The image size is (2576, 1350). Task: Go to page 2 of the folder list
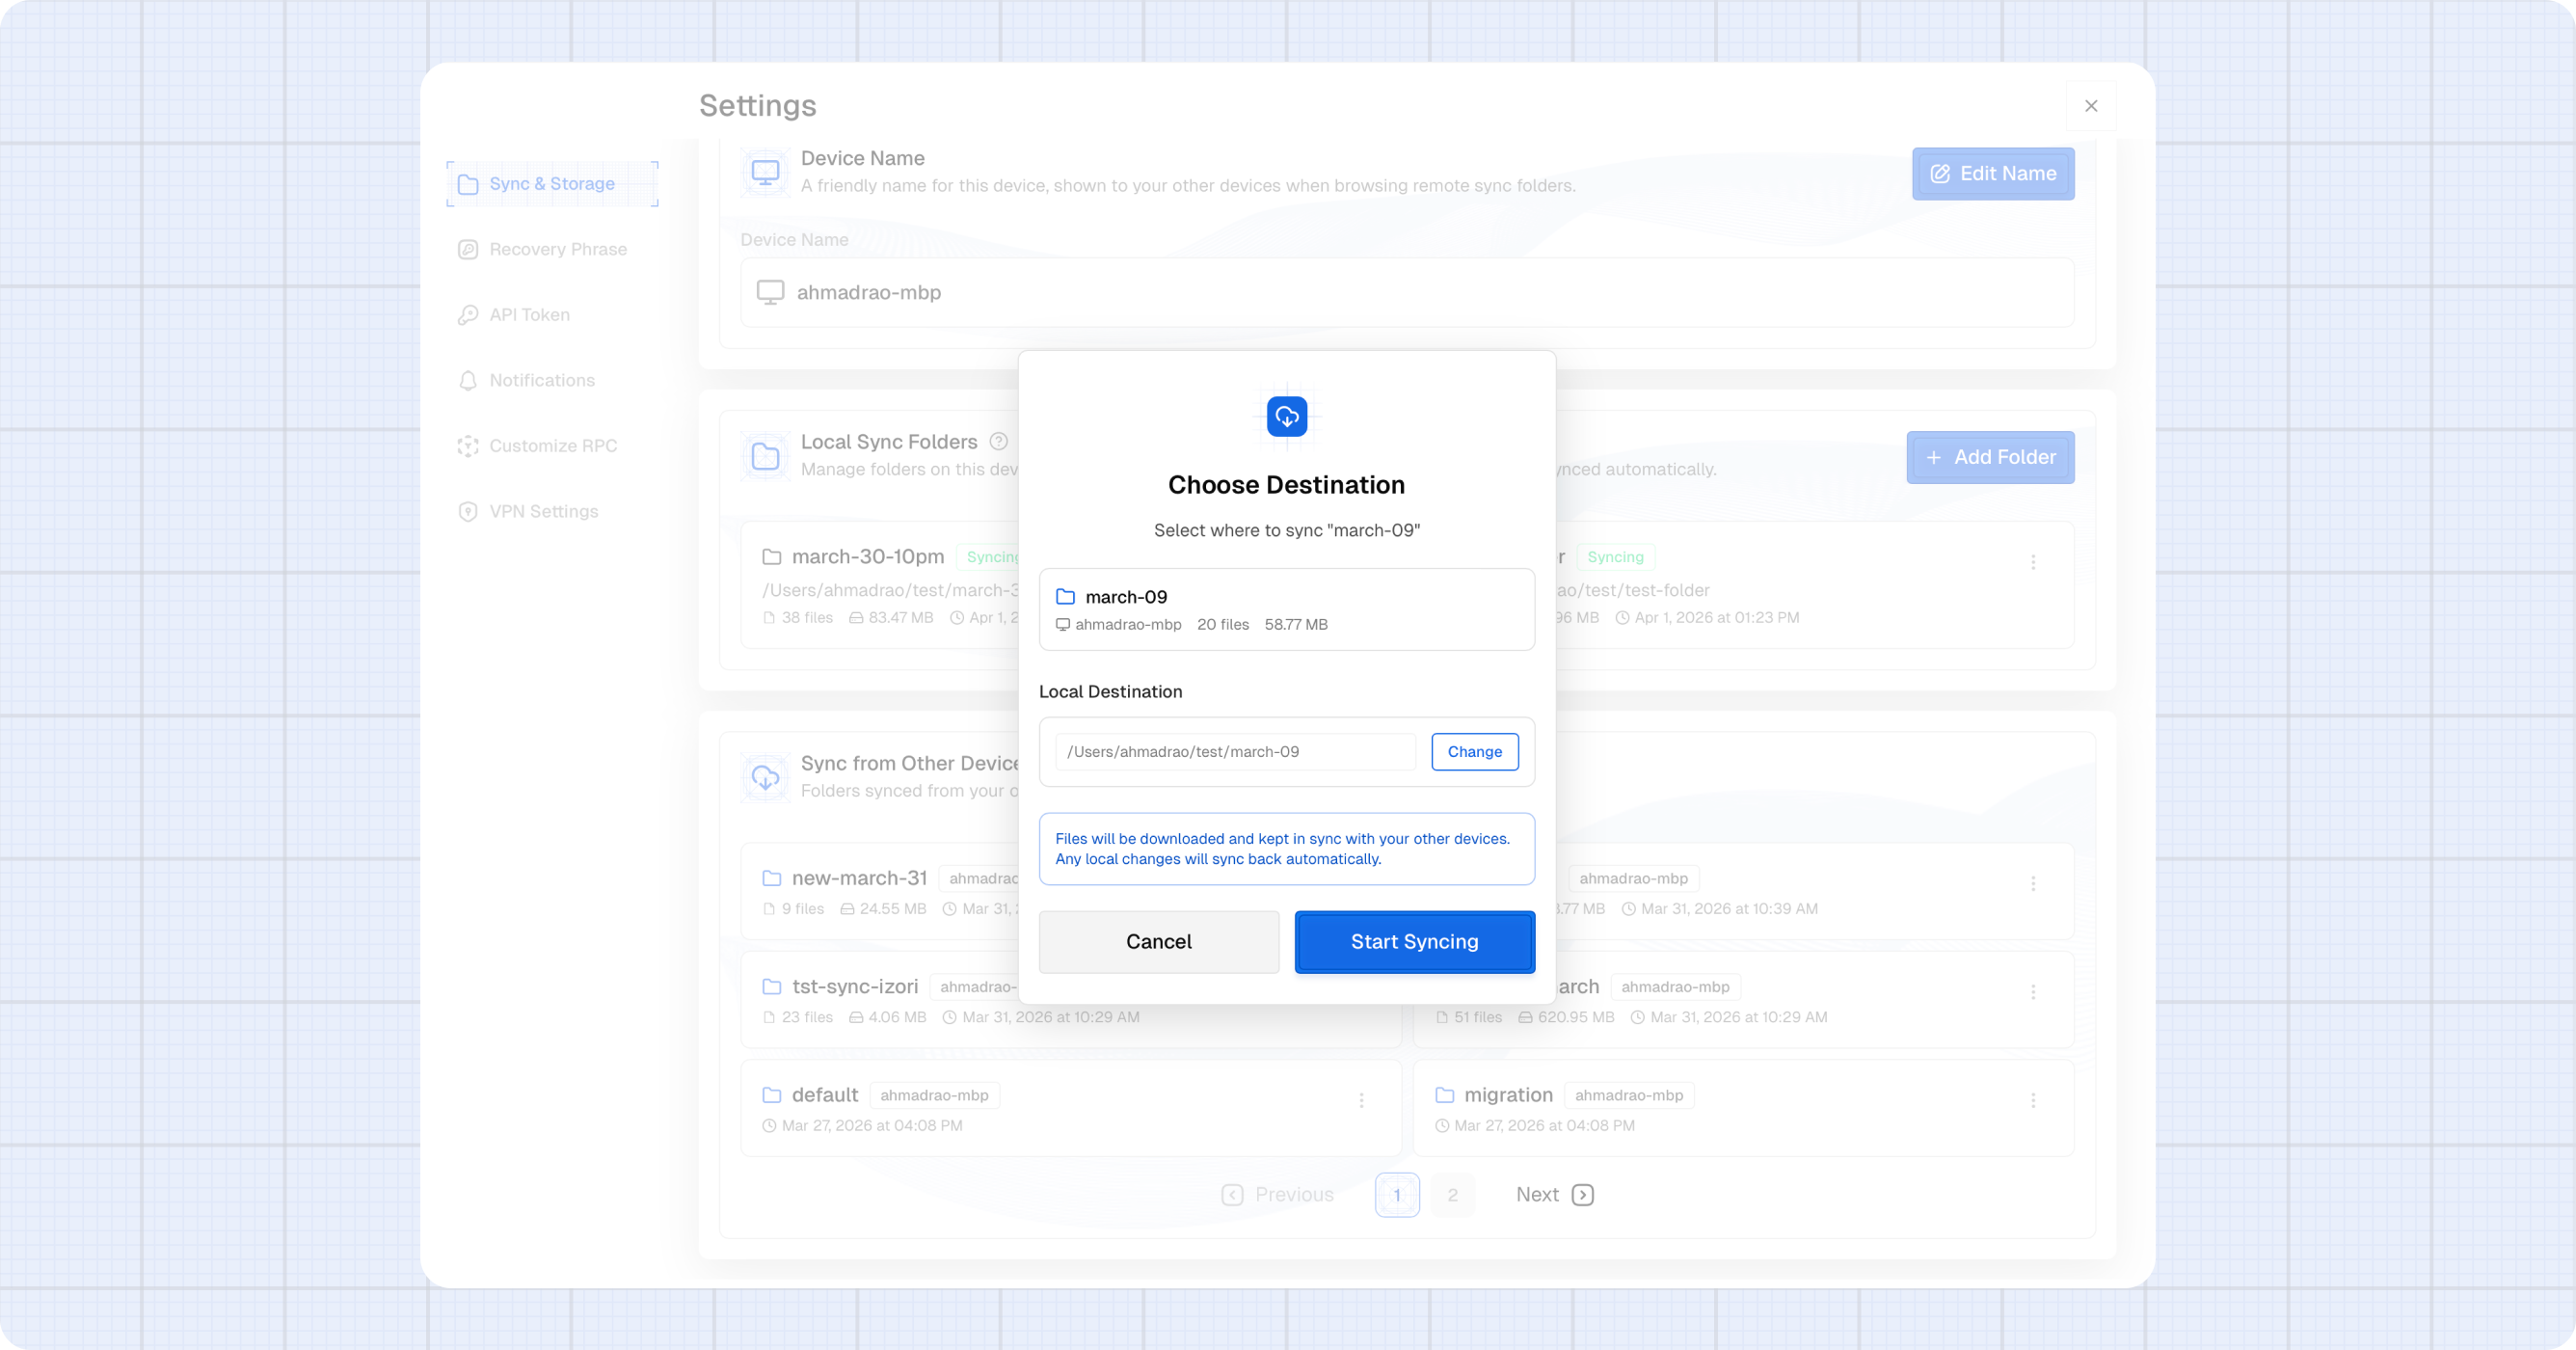coord(1453,1194)
